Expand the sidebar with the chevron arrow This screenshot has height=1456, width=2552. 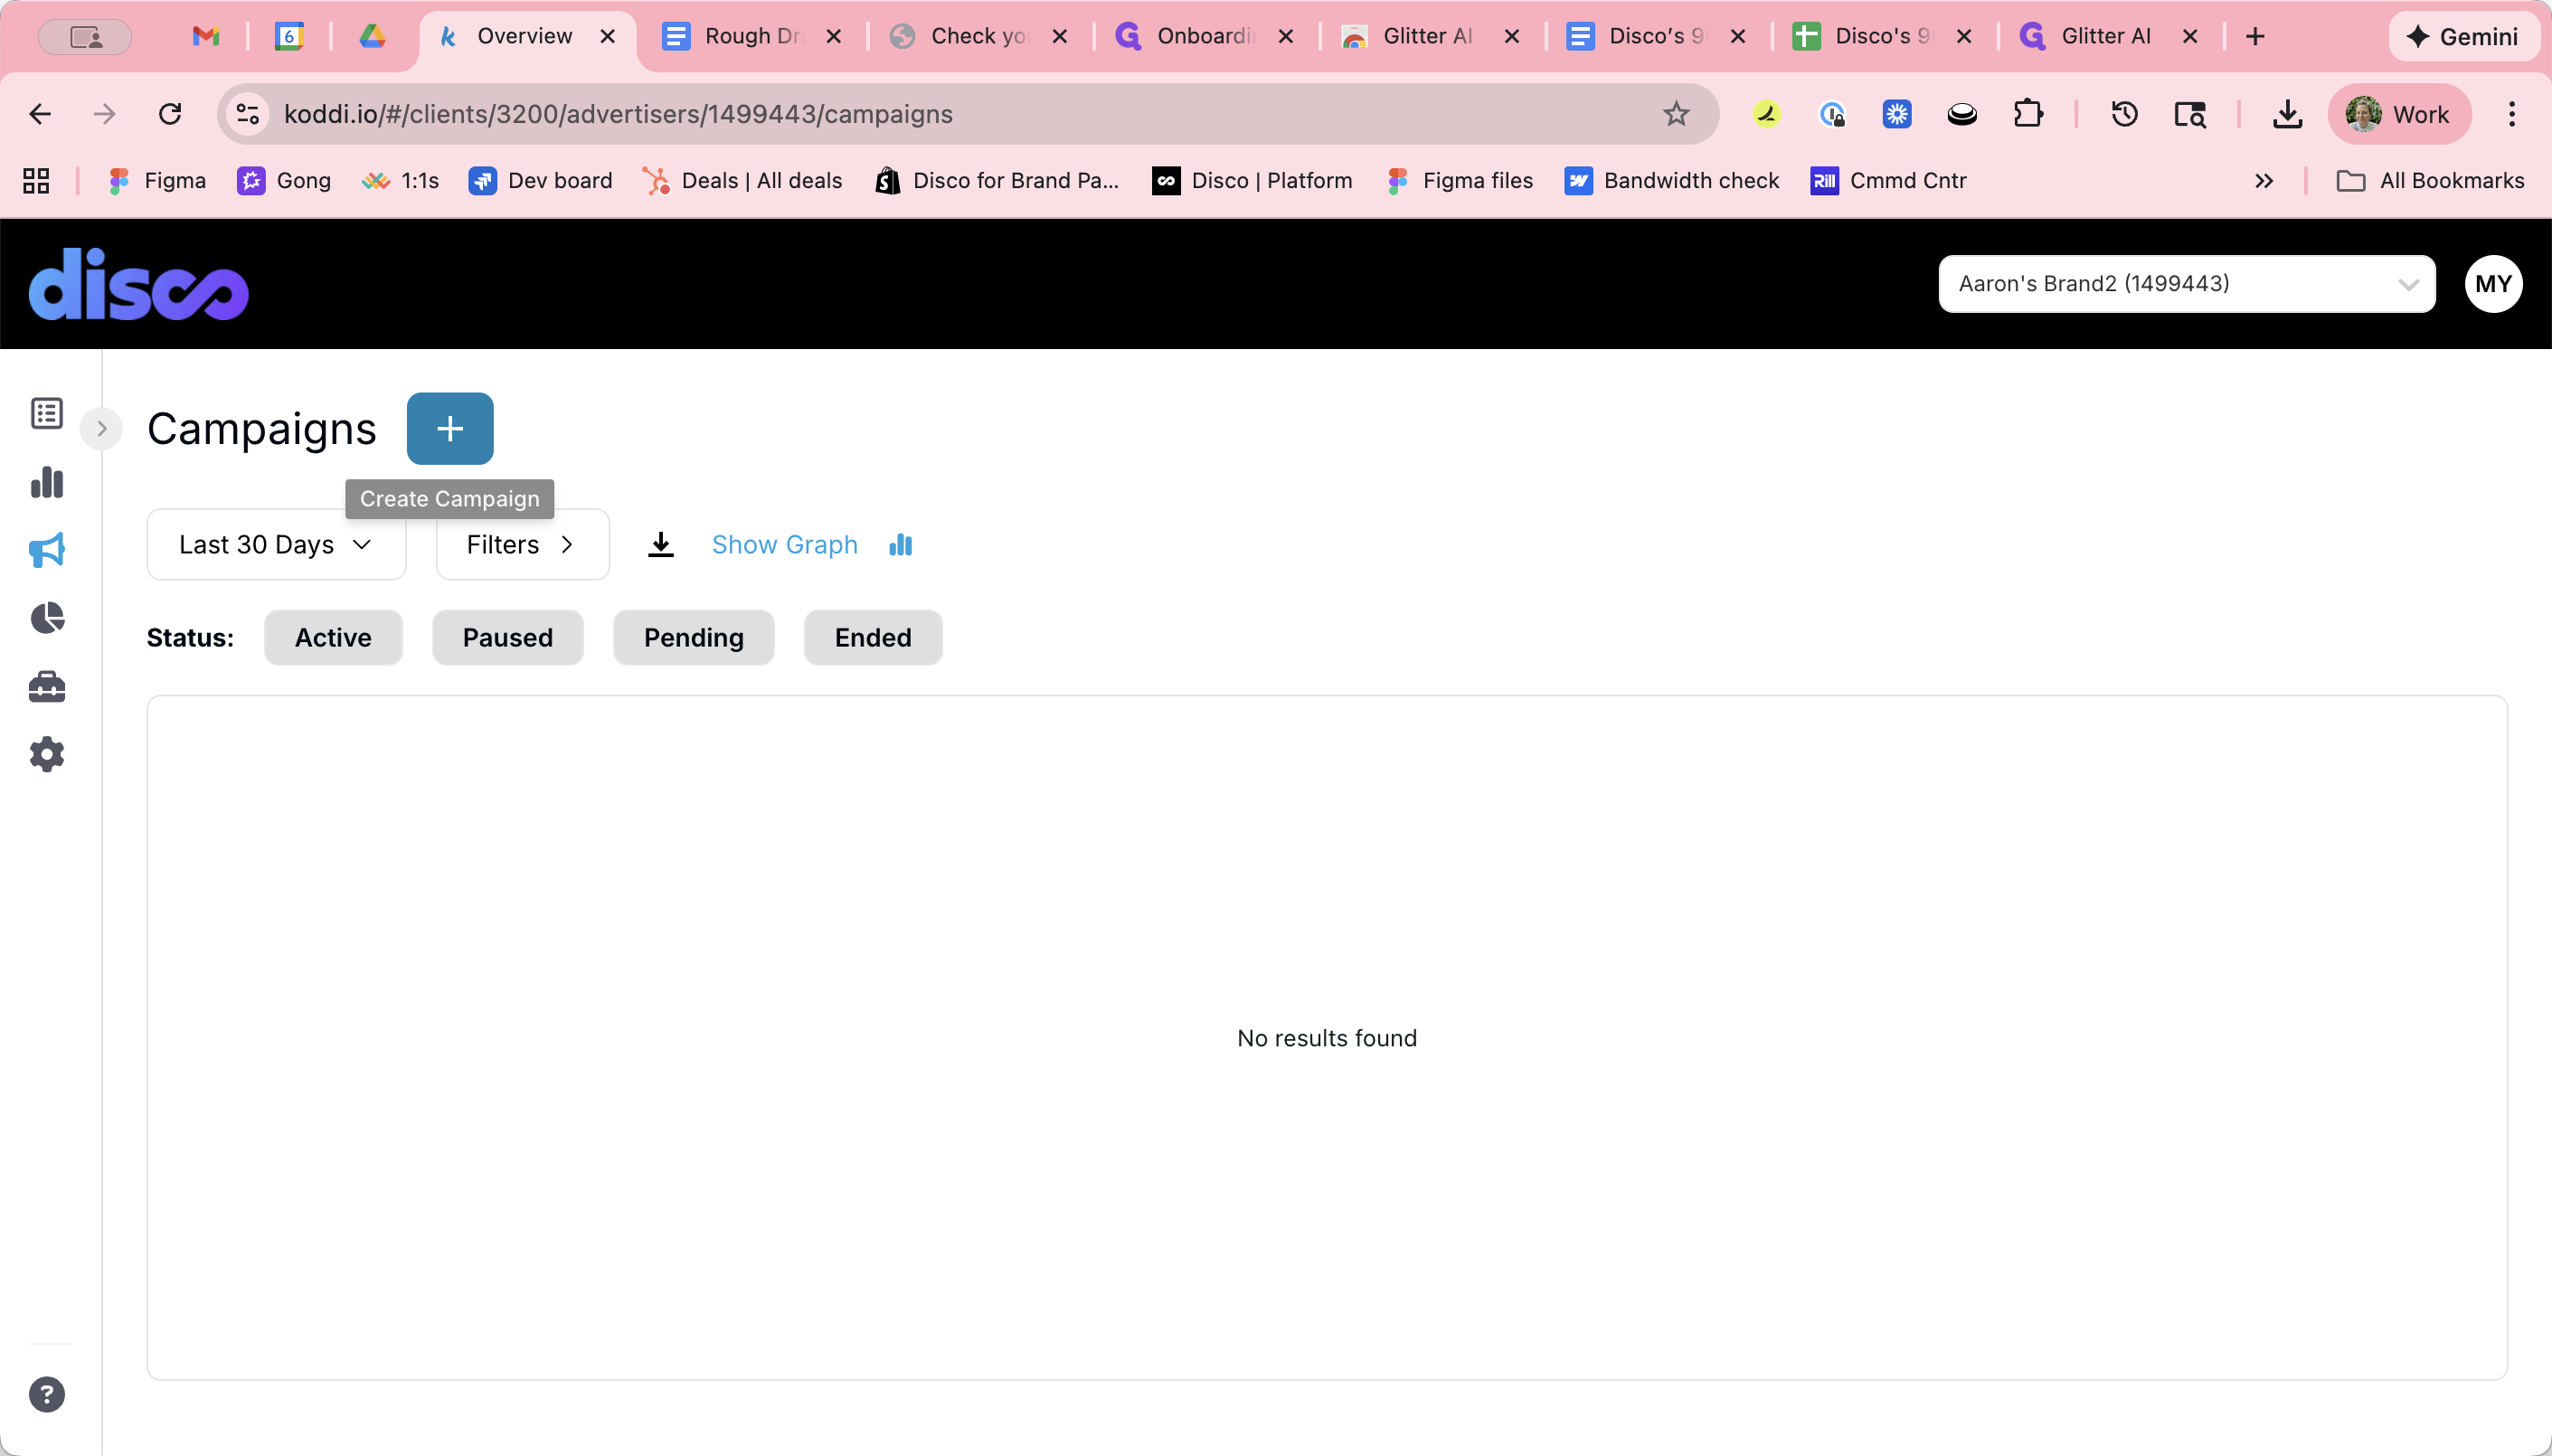[x=101, y=428]
